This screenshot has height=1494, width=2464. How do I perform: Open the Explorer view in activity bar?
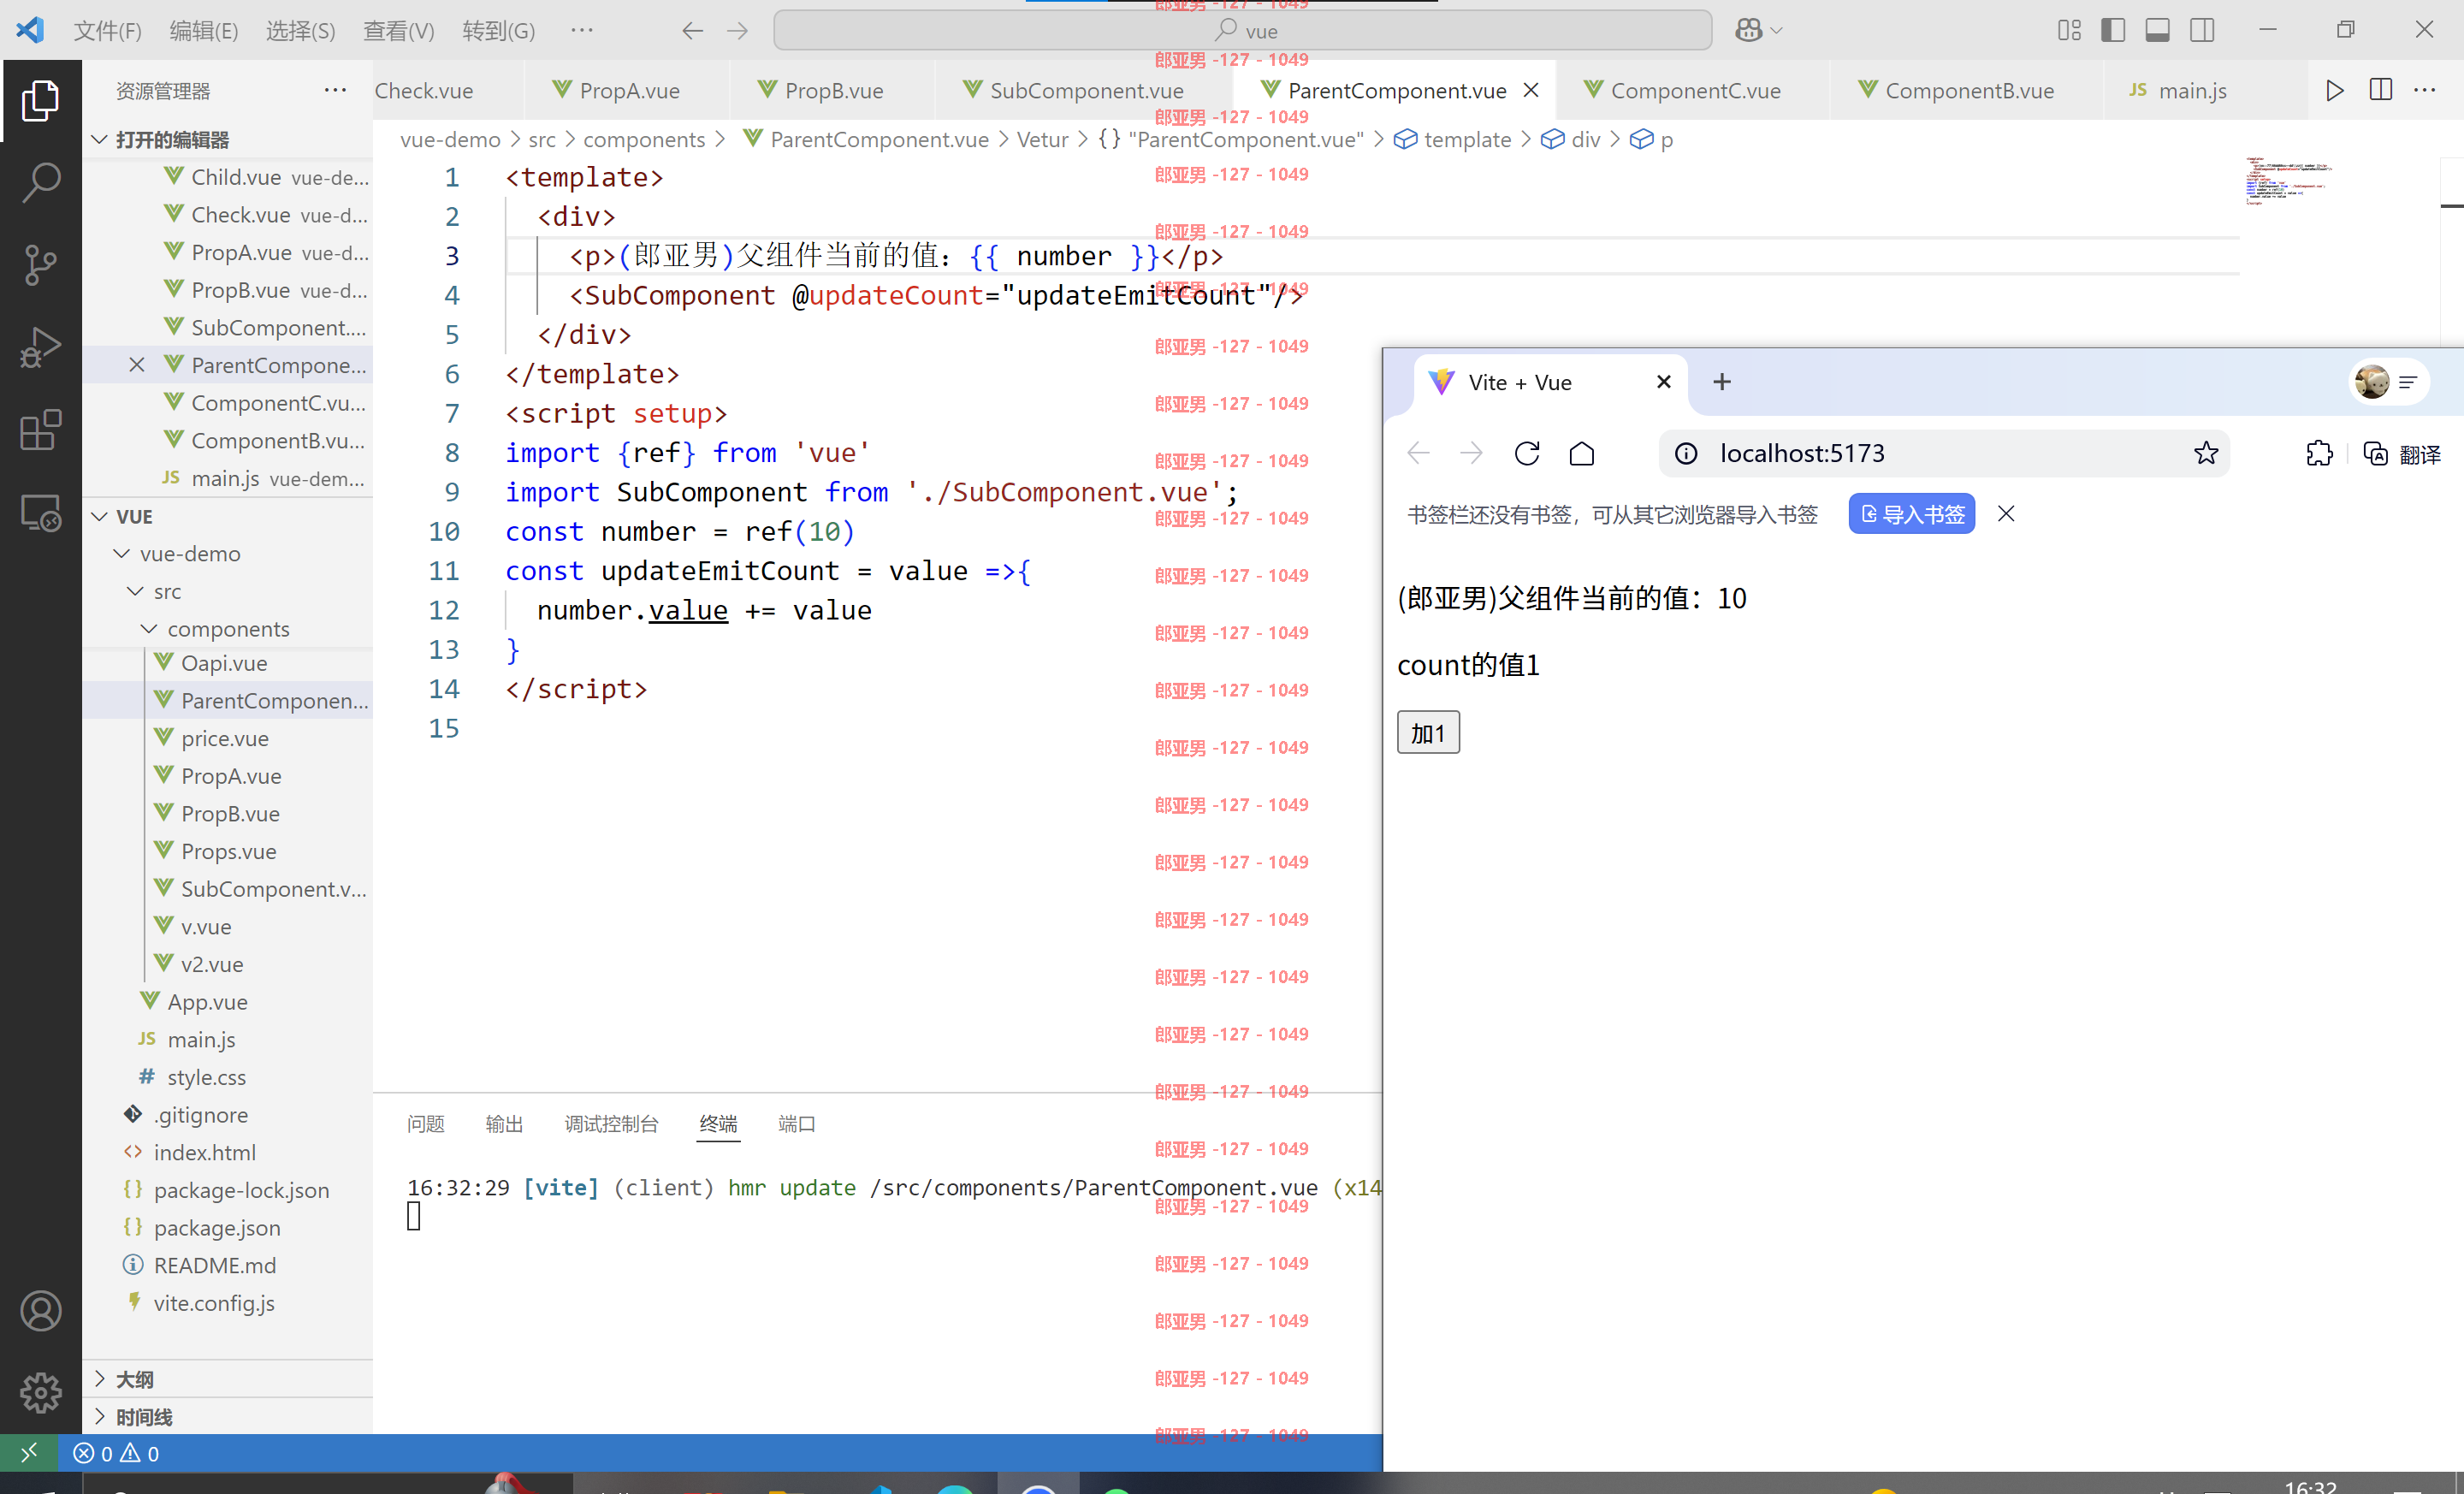click(41, 100)
